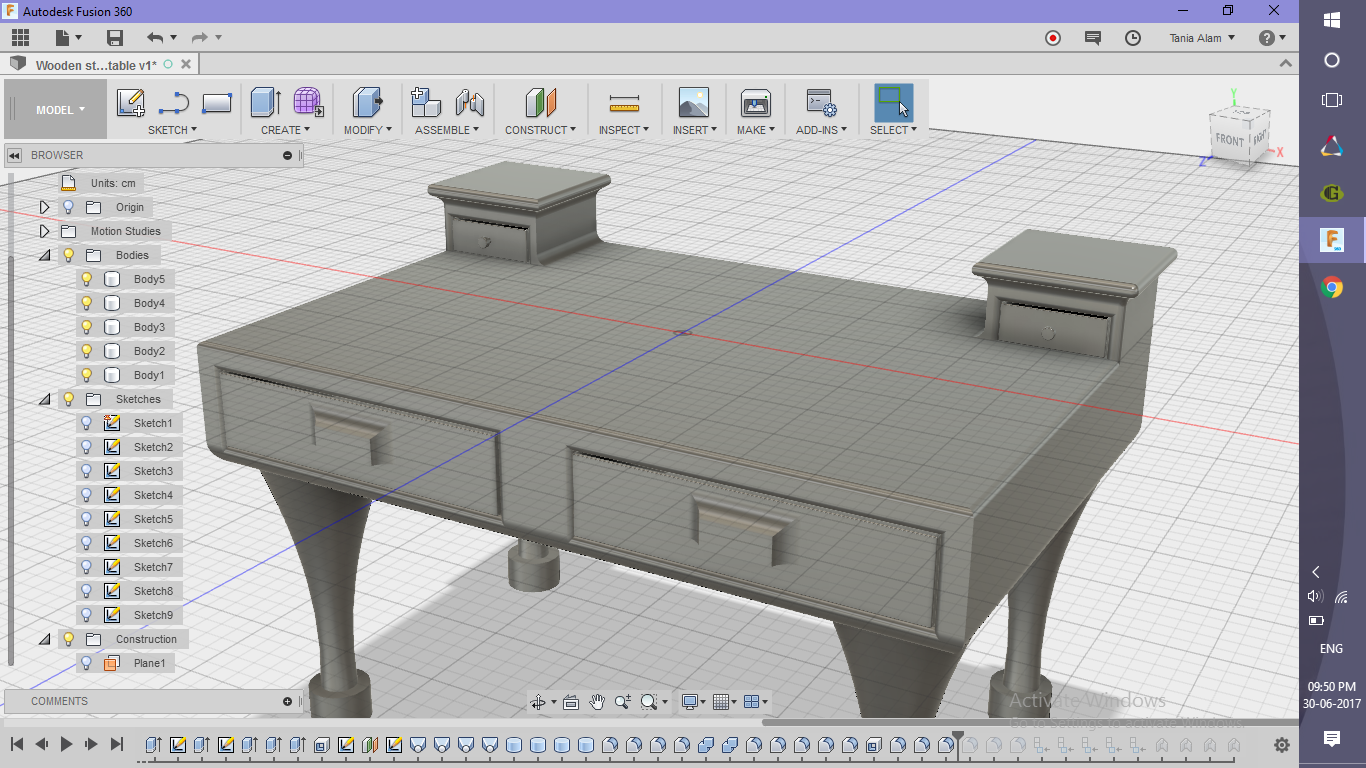Open Windows Start button

point(1332,19)
